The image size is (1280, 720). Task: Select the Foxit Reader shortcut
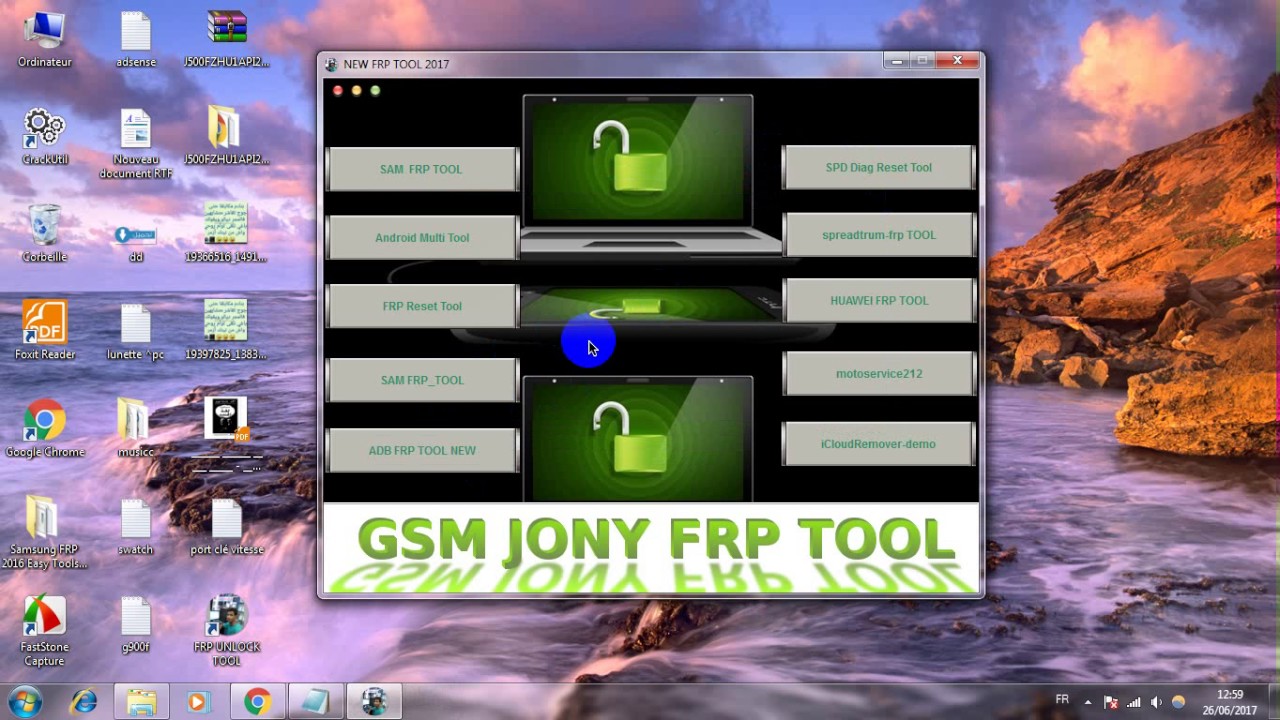45,331
